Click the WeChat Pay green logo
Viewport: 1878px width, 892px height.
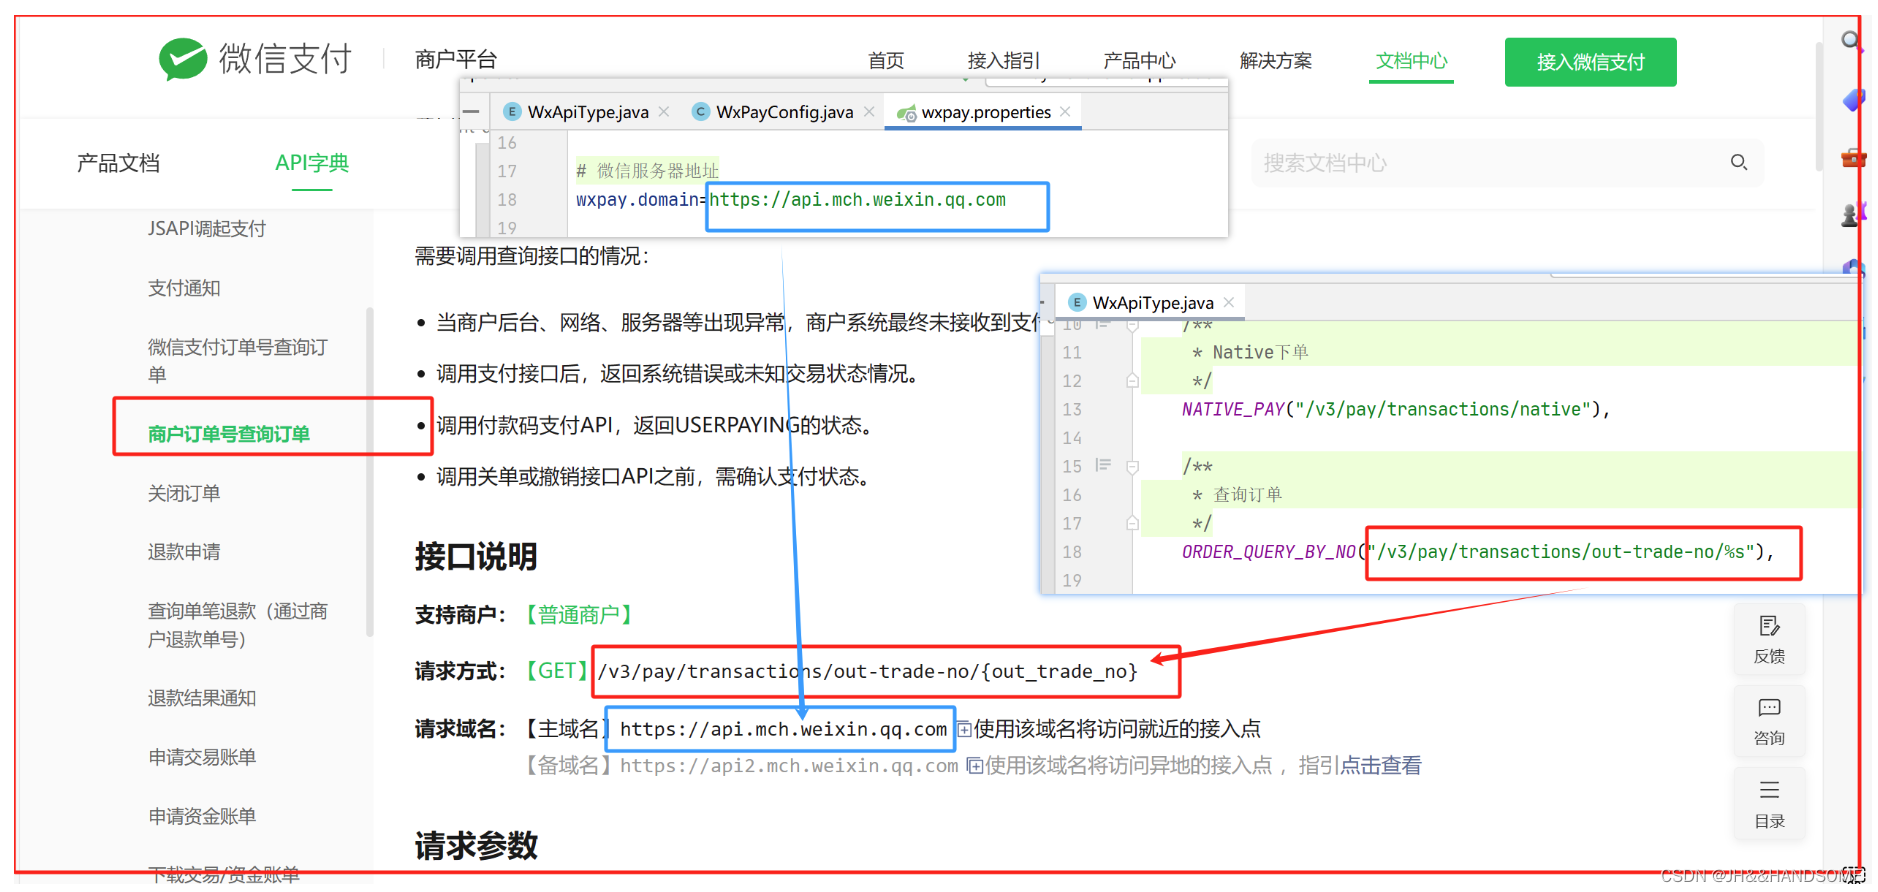[183, 59]
